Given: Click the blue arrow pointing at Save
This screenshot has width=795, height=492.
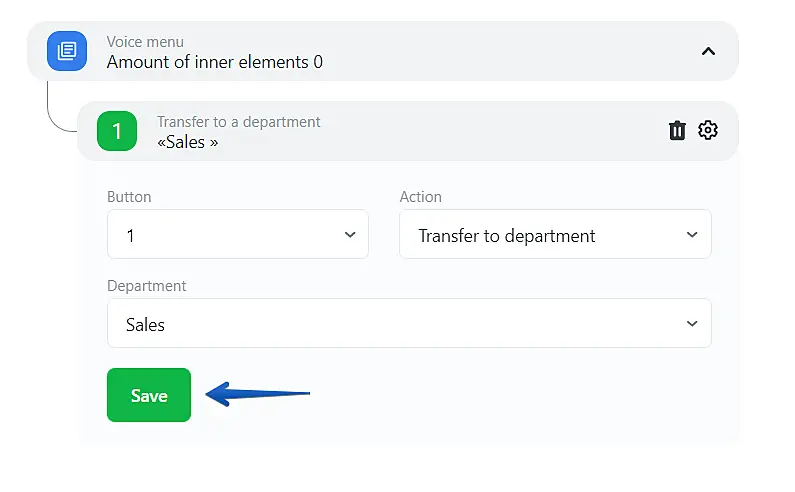Looking at the screenshot, I should tap(259, 395).
